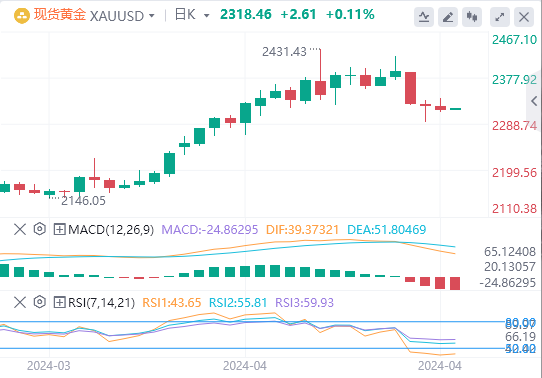The height and width of the screenshot is (378, 542).
Task: Click the 2431.43 high price label
Action: pyautogui.click(x=284, y=52)
